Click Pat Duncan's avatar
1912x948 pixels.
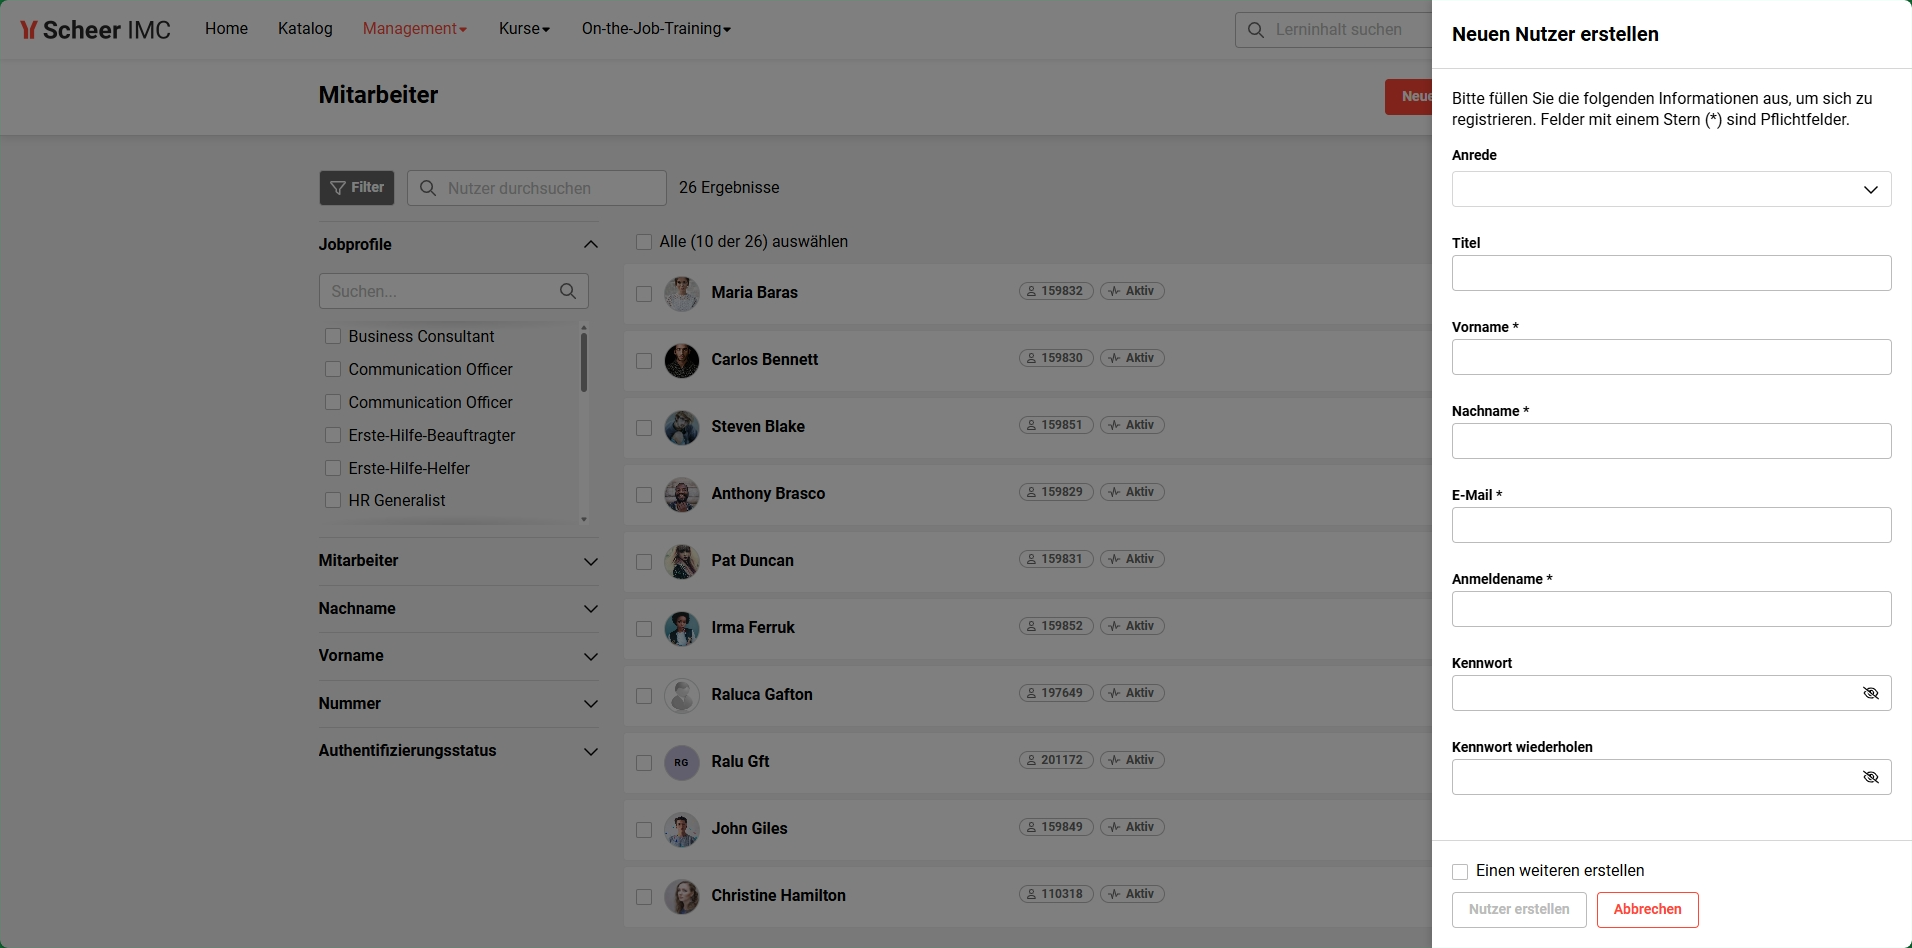click(x=682, y=562)
